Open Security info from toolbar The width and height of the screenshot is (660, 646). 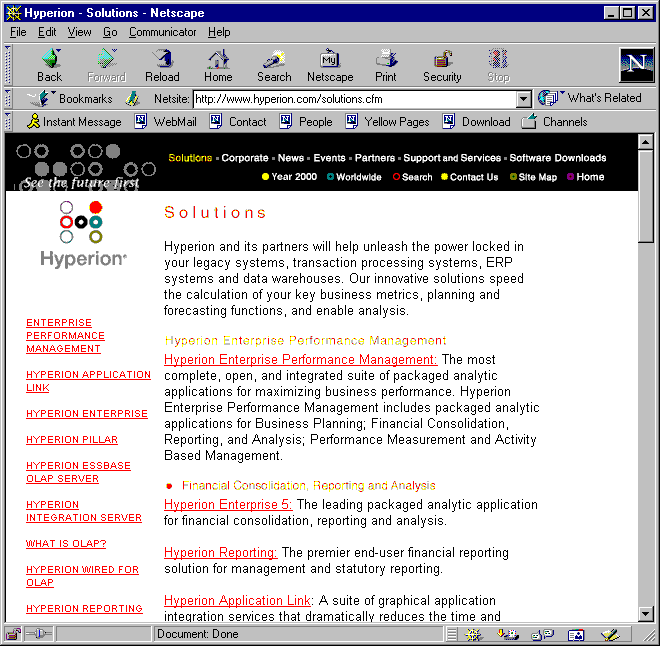tap(442, 65)
